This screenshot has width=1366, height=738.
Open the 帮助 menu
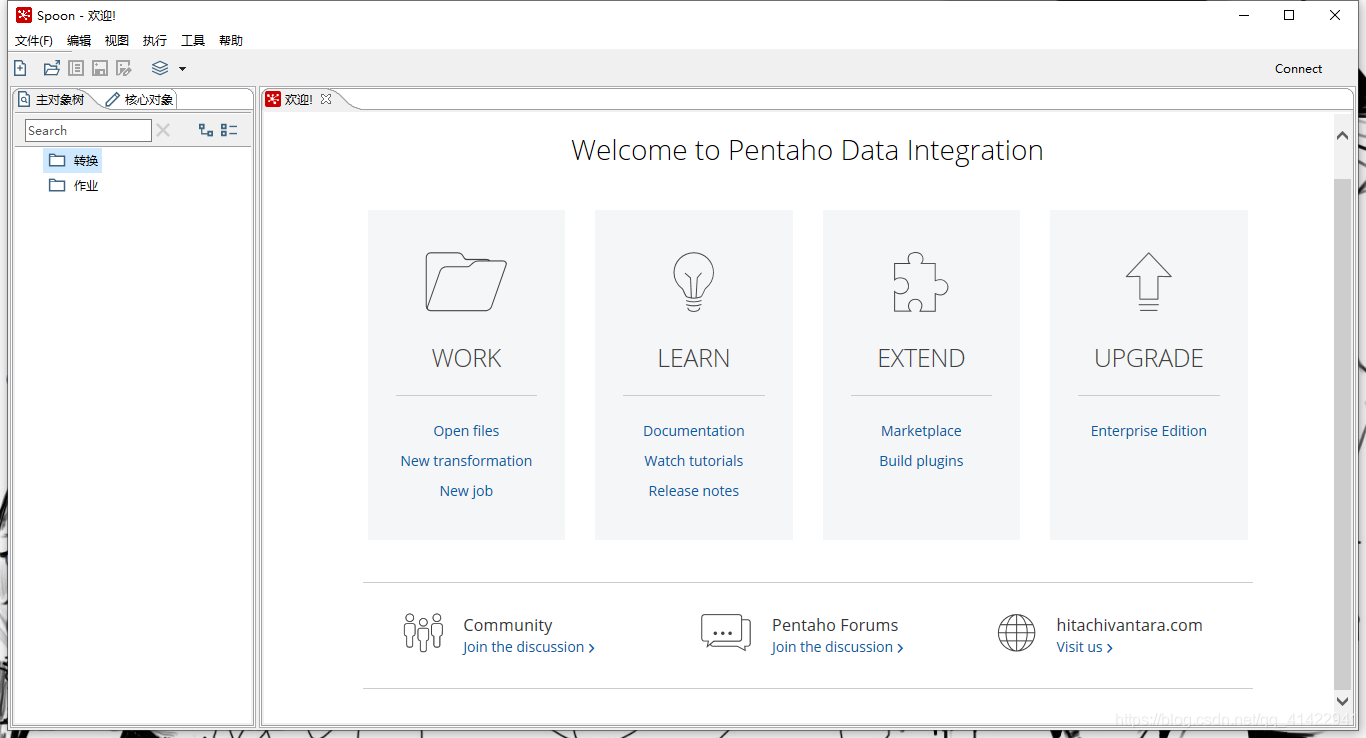tap(231, 41)
